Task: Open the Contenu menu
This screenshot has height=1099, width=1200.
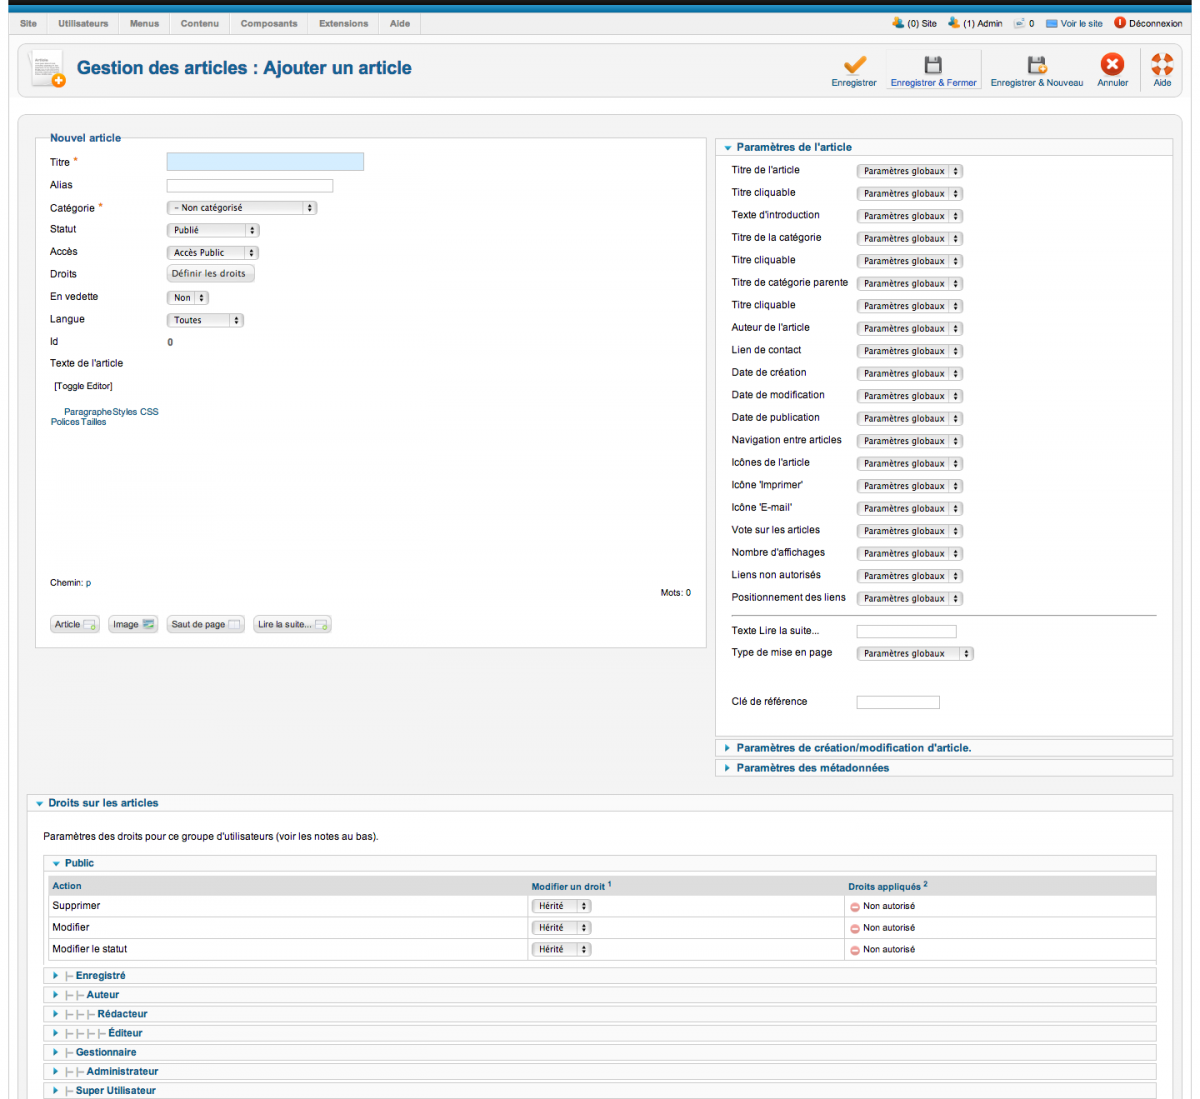Action: 199,23
